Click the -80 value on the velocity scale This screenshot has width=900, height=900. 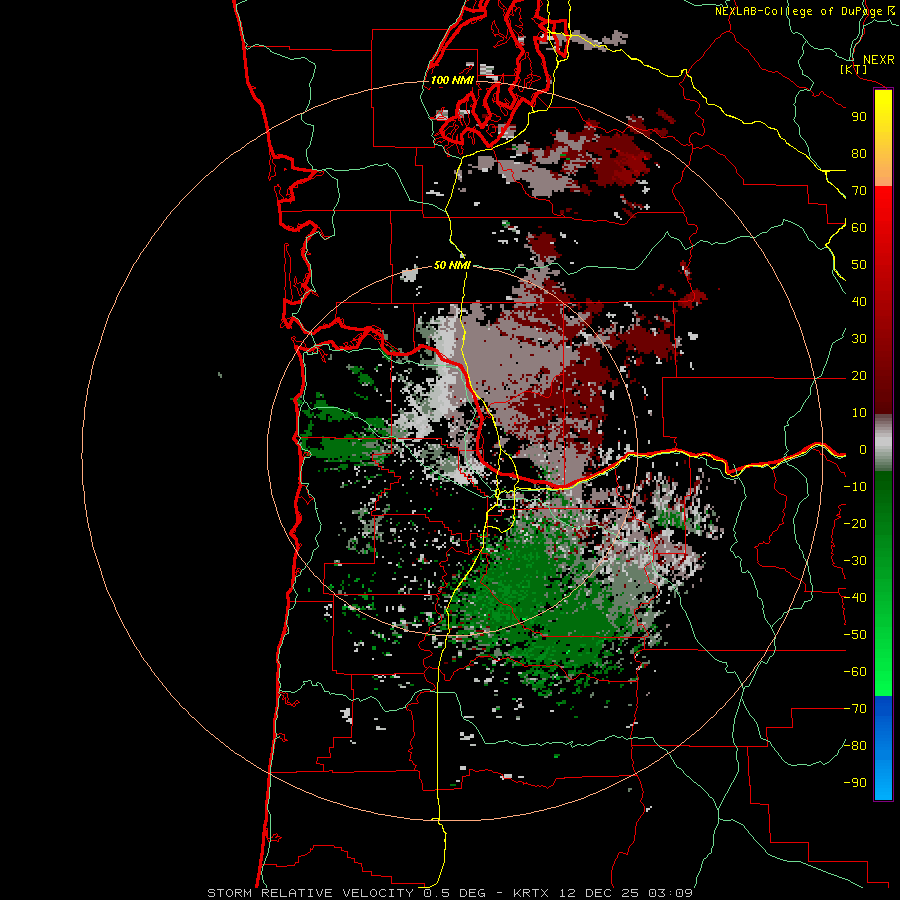[855, 746]
